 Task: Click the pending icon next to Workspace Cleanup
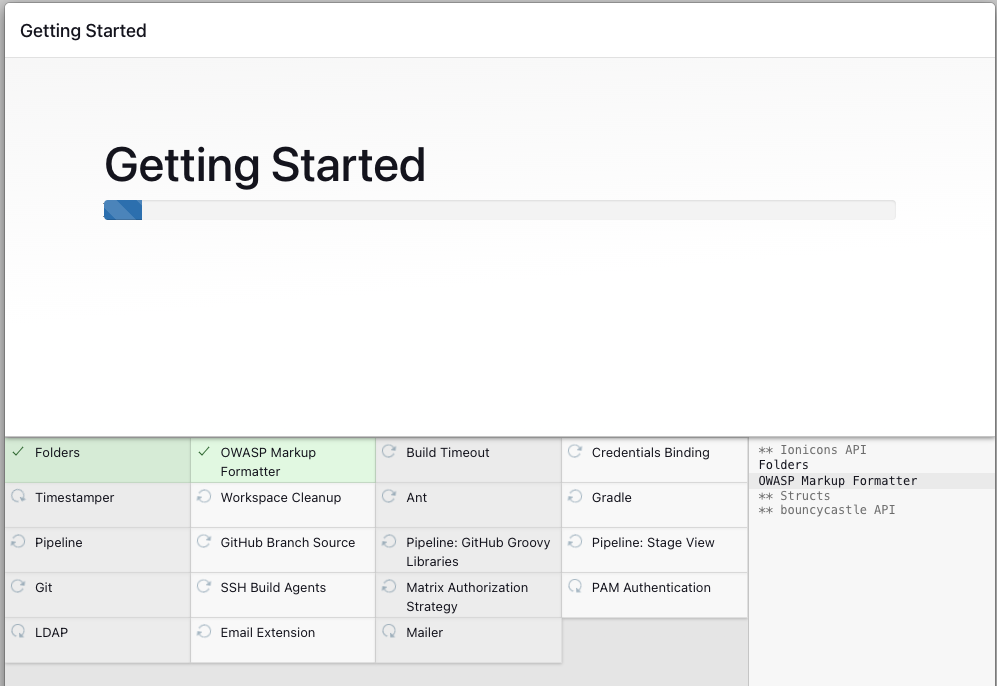(x=203, y=497)
